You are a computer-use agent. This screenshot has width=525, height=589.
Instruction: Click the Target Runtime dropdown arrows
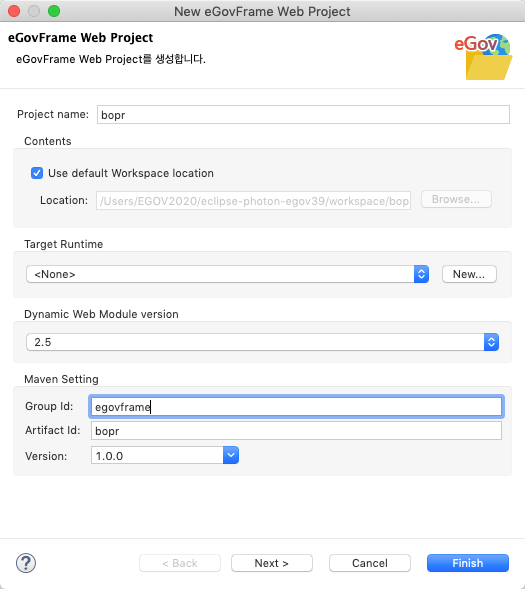point(421,274)
